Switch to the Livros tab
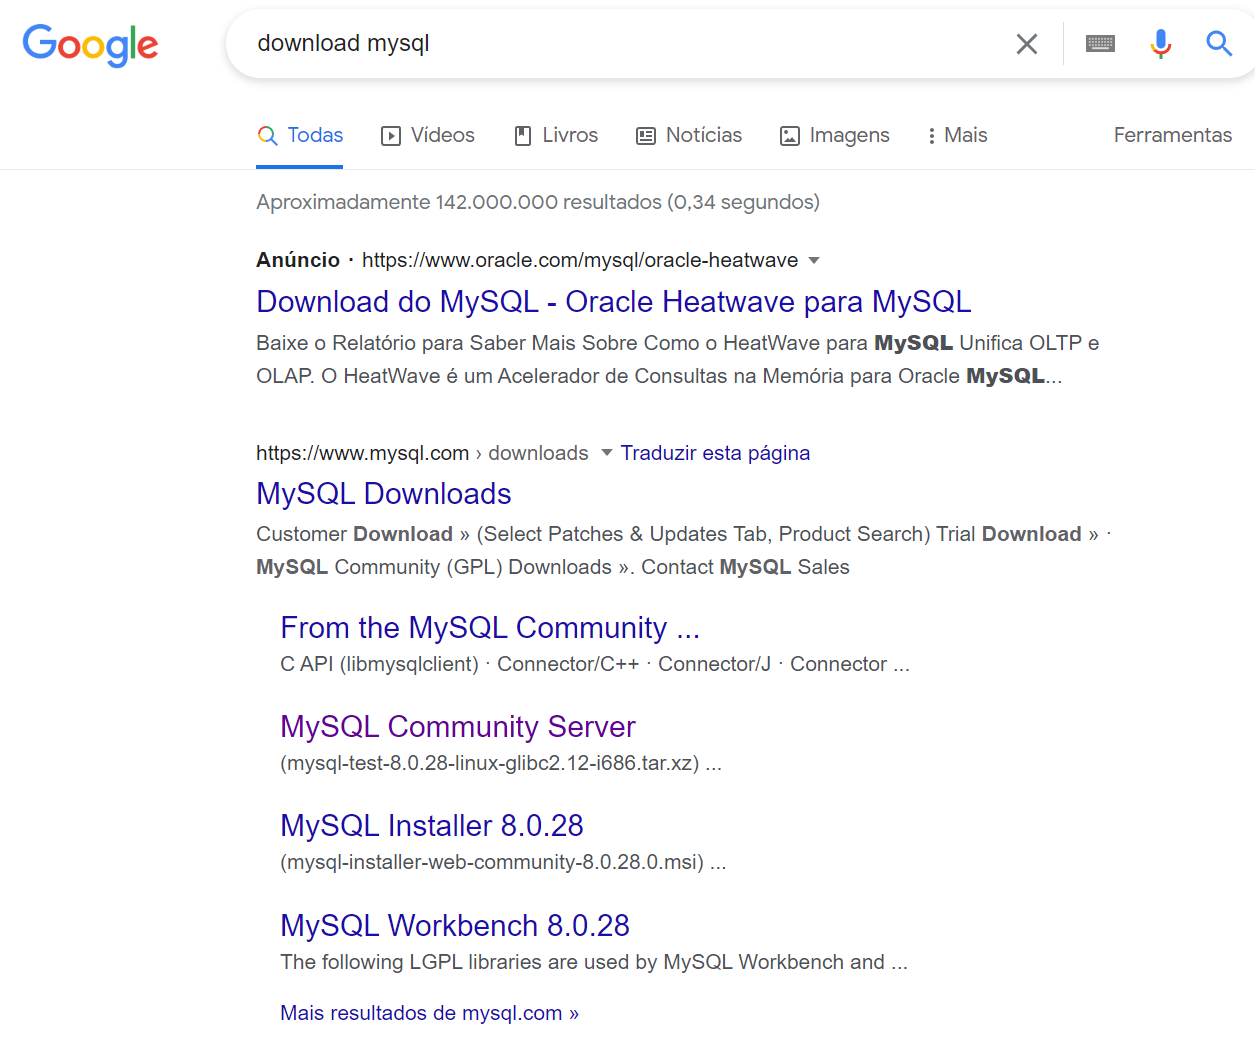The width and height of the screenshot is (1255, 1037). [556, 135]
